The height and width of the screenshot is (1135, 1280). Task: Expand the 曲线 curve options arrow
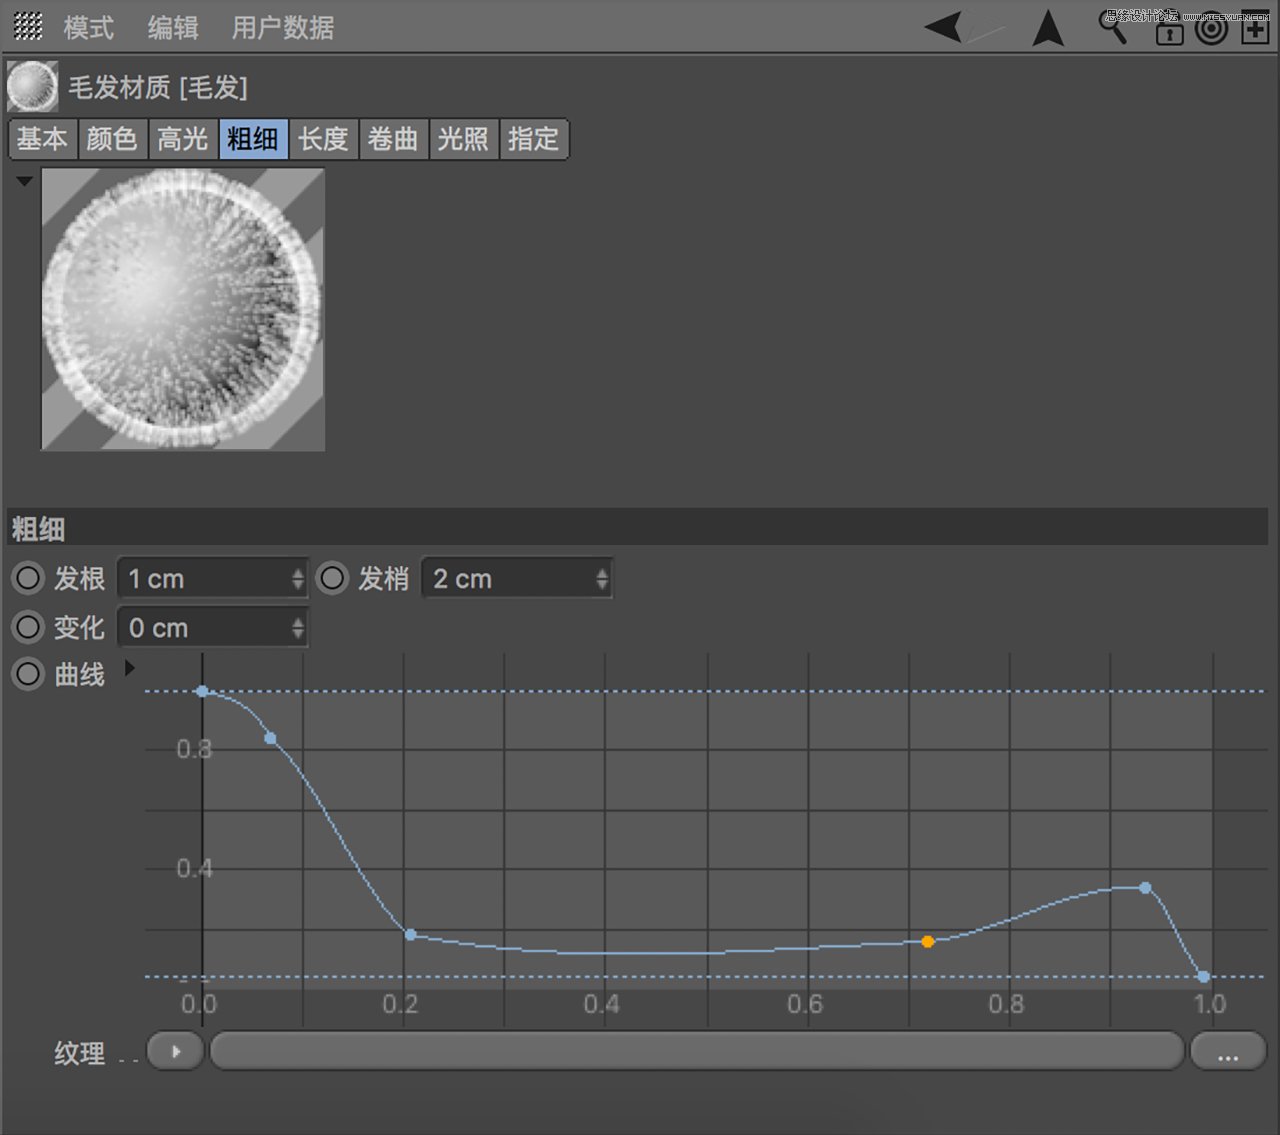tap(129, 667)
